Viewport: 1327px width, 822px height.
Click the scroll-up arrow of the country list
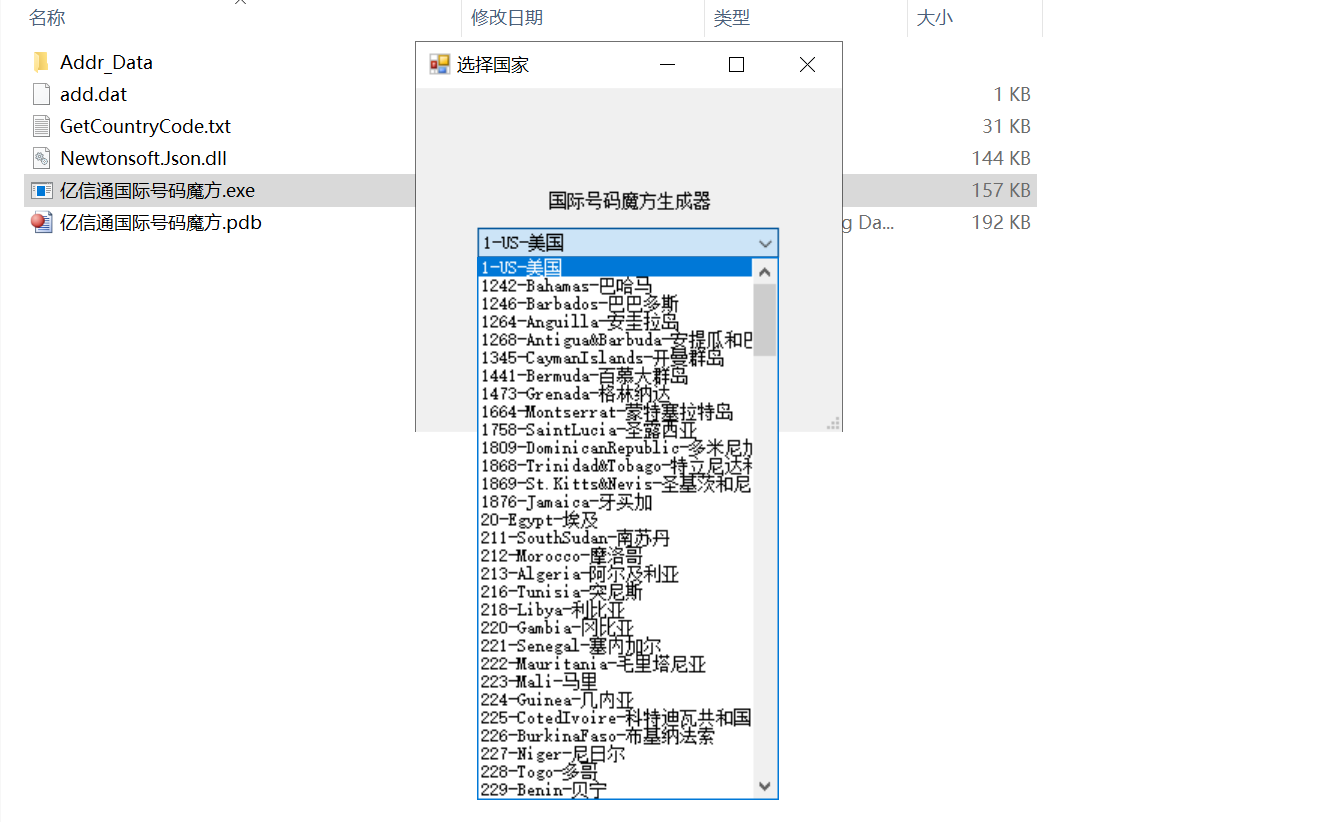763,269
